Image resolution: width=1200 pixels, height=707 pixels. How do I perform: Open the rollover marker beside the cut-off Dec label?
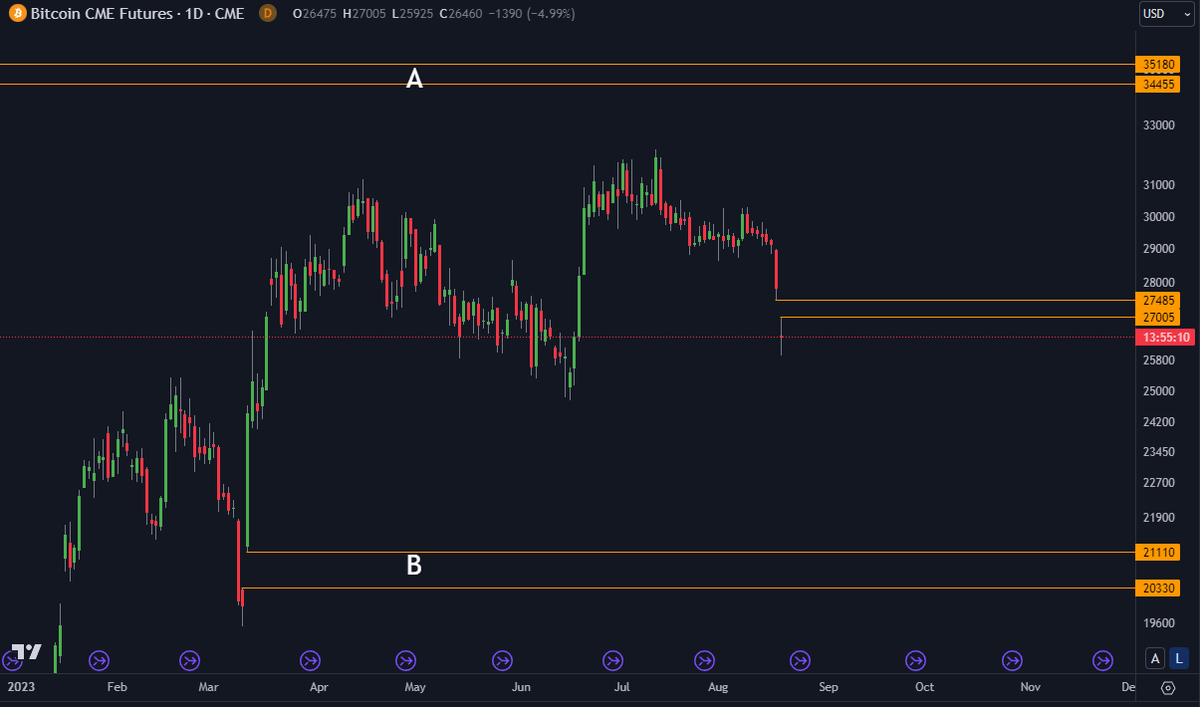[1103, 660]
